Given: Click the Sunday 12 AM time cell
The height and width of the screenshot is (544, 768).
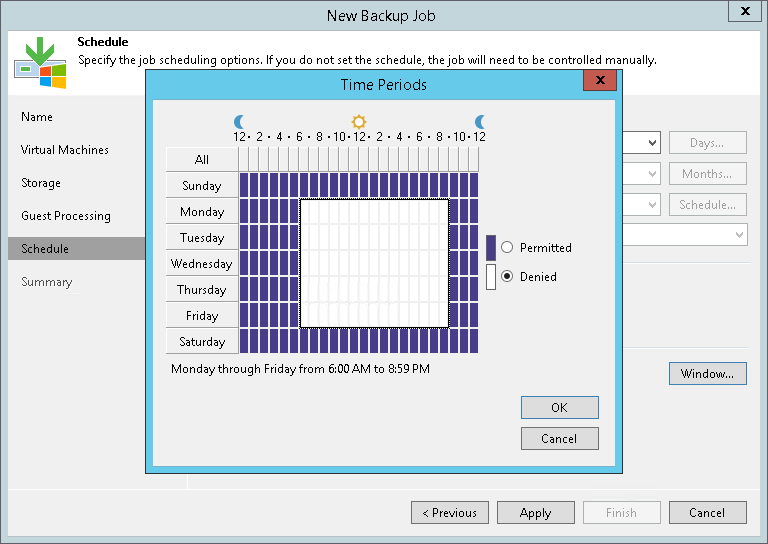Looking at the screenshot, I should (244, 186).
